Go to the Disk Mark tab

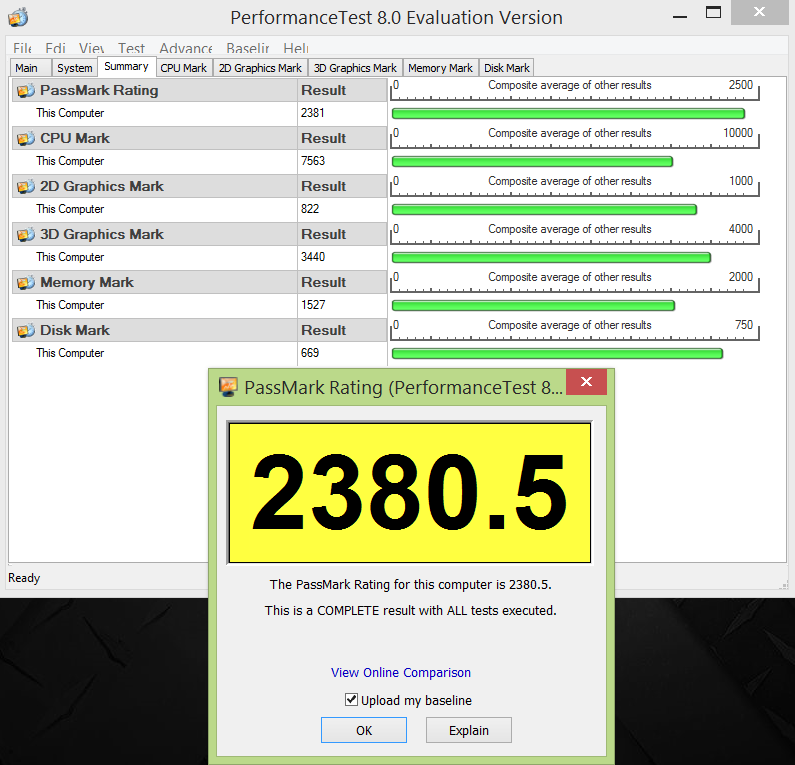(x=507, y=68)
